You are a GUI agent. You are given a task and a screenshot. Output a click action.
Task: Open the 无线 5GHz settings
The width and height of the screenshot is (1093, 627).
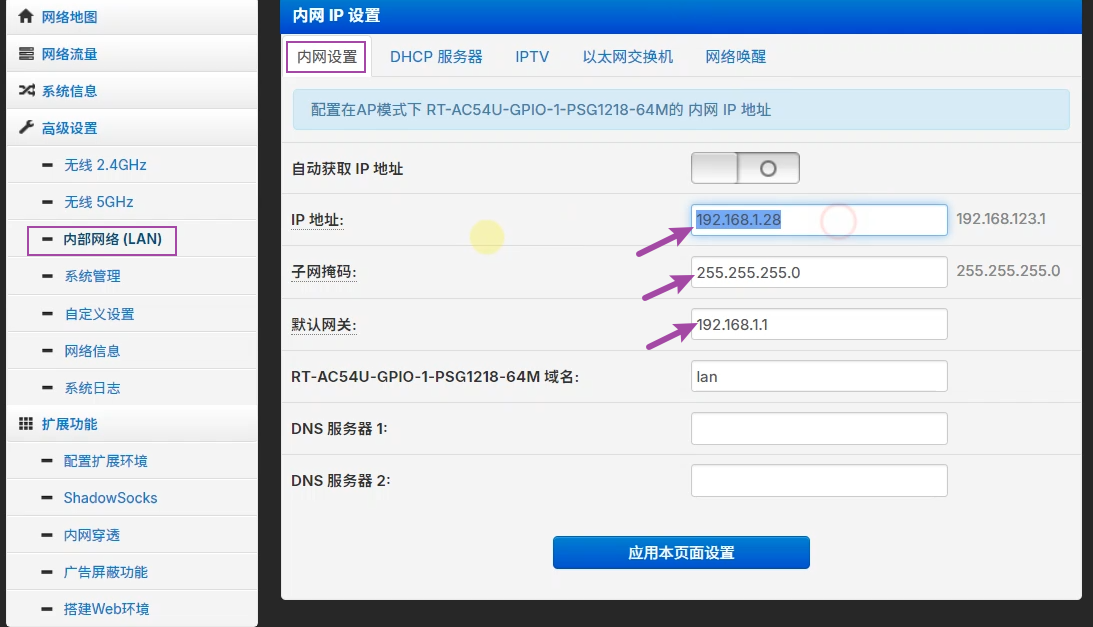pyautogui.click(x=98, y=202)
